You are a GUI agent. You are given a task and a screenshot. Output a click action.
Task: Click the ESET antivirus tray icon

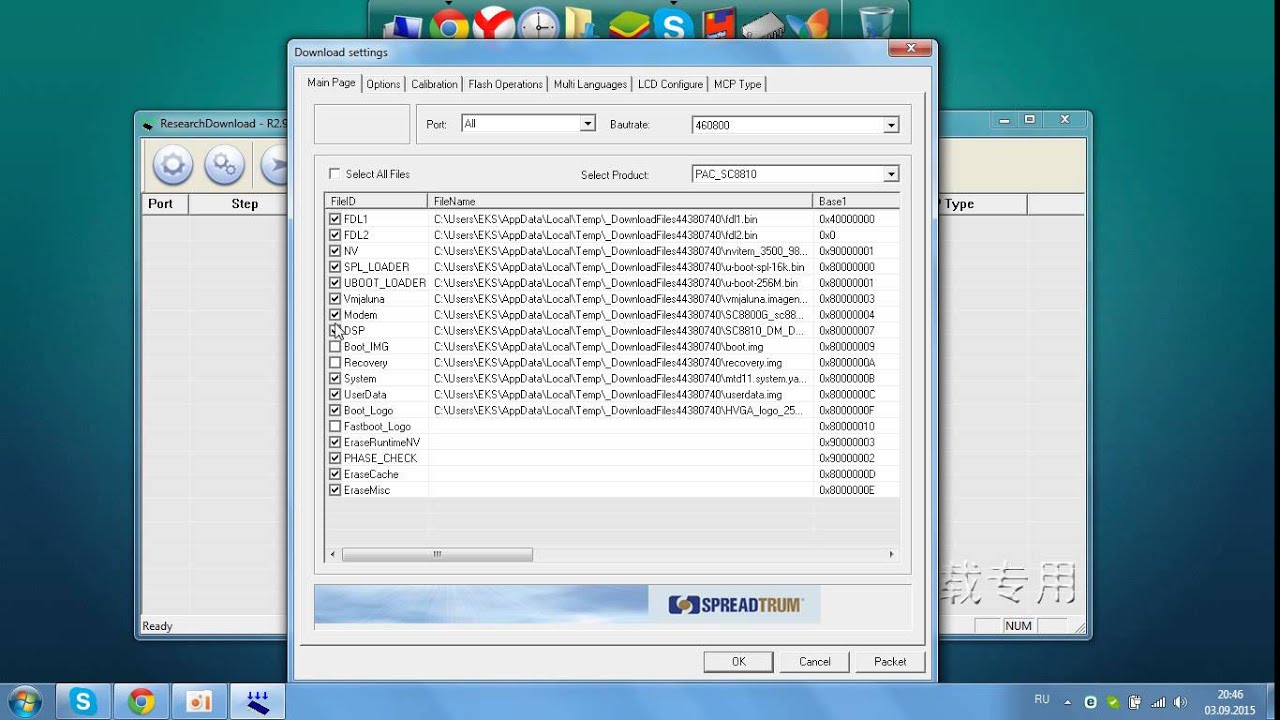[1091, 702]
